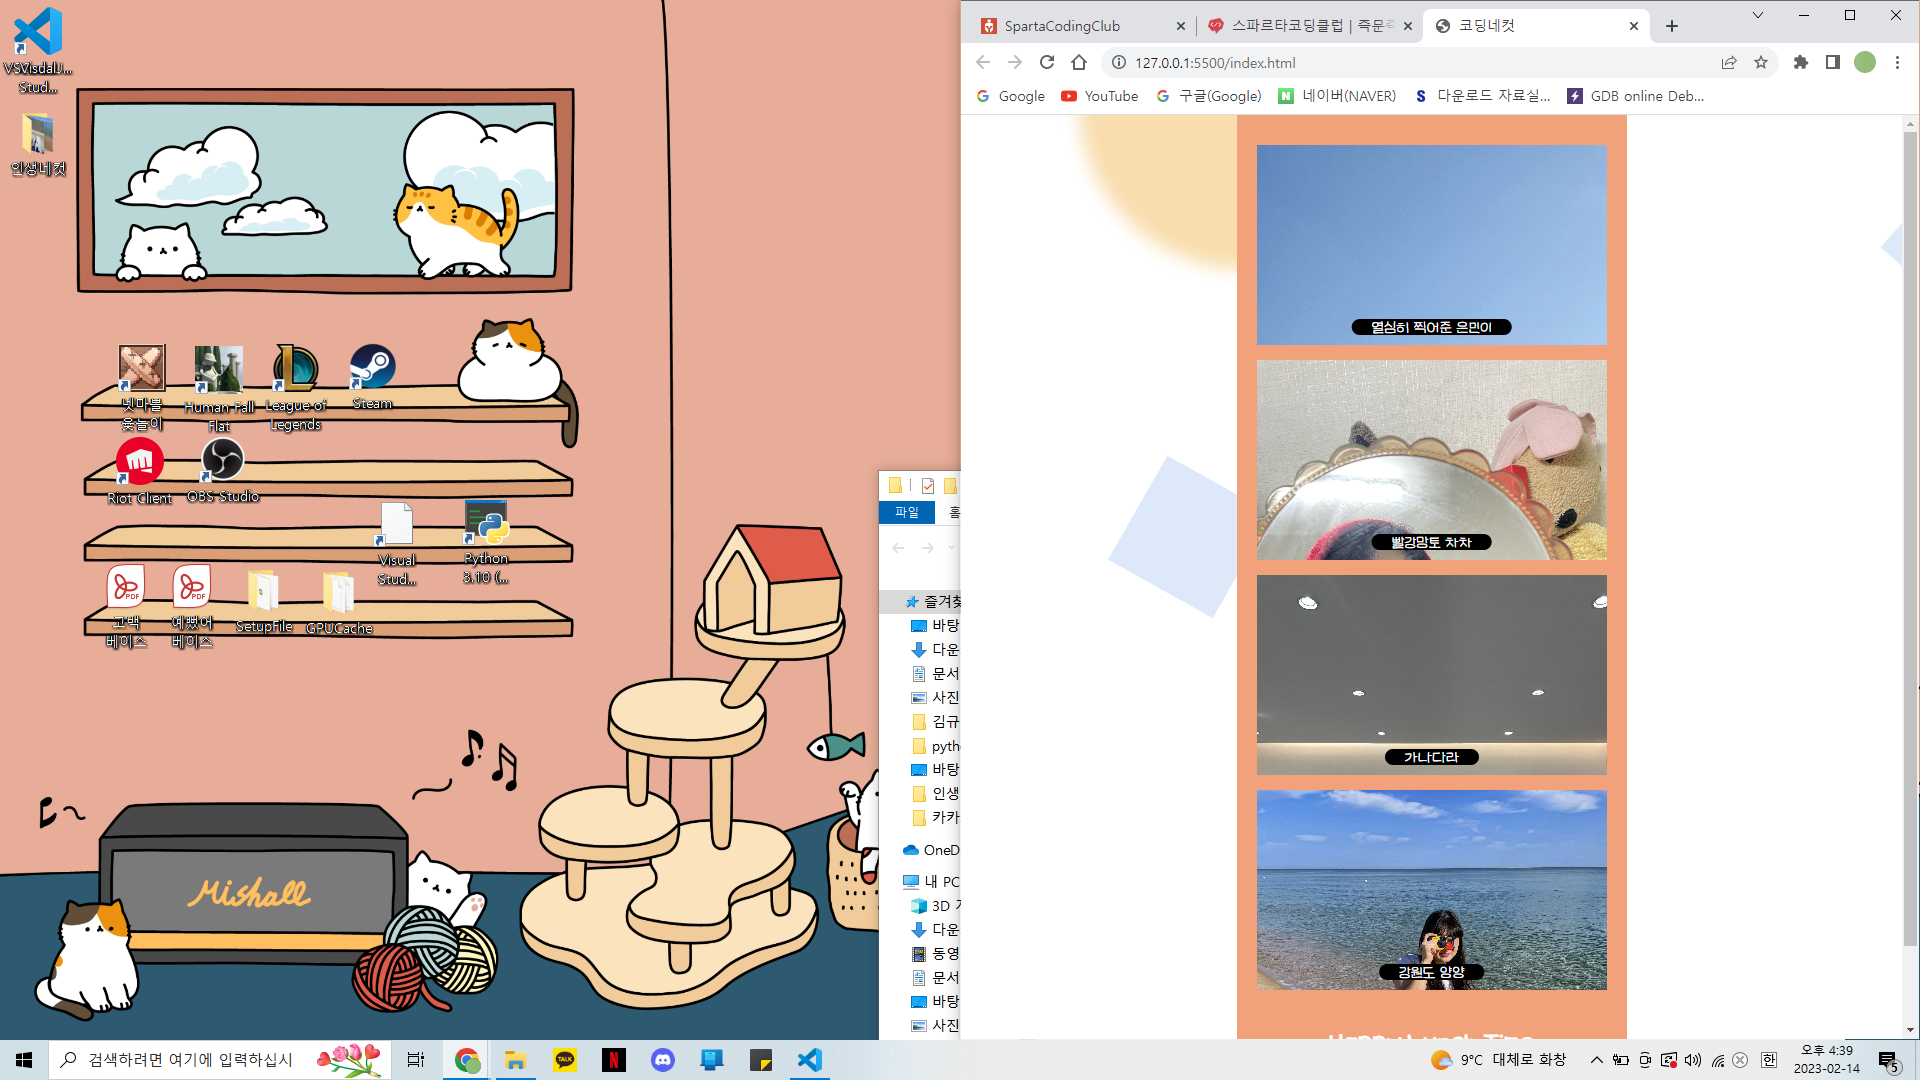Open the Chrome extensions puzzle icon
This screenshot has height=1080, width=1920.
(x=1801, y=62)
